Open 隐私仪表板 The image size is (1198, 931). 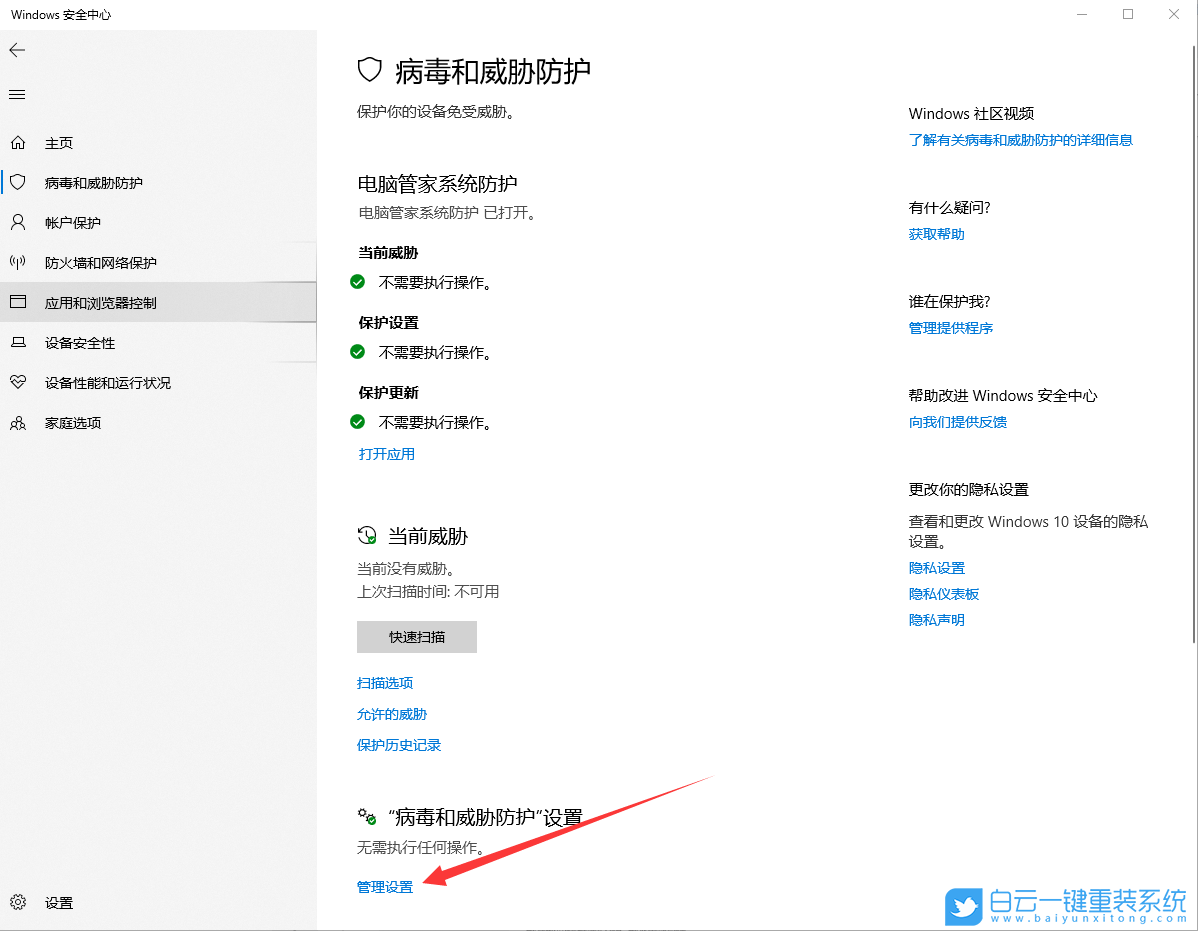tap(943, 593)
